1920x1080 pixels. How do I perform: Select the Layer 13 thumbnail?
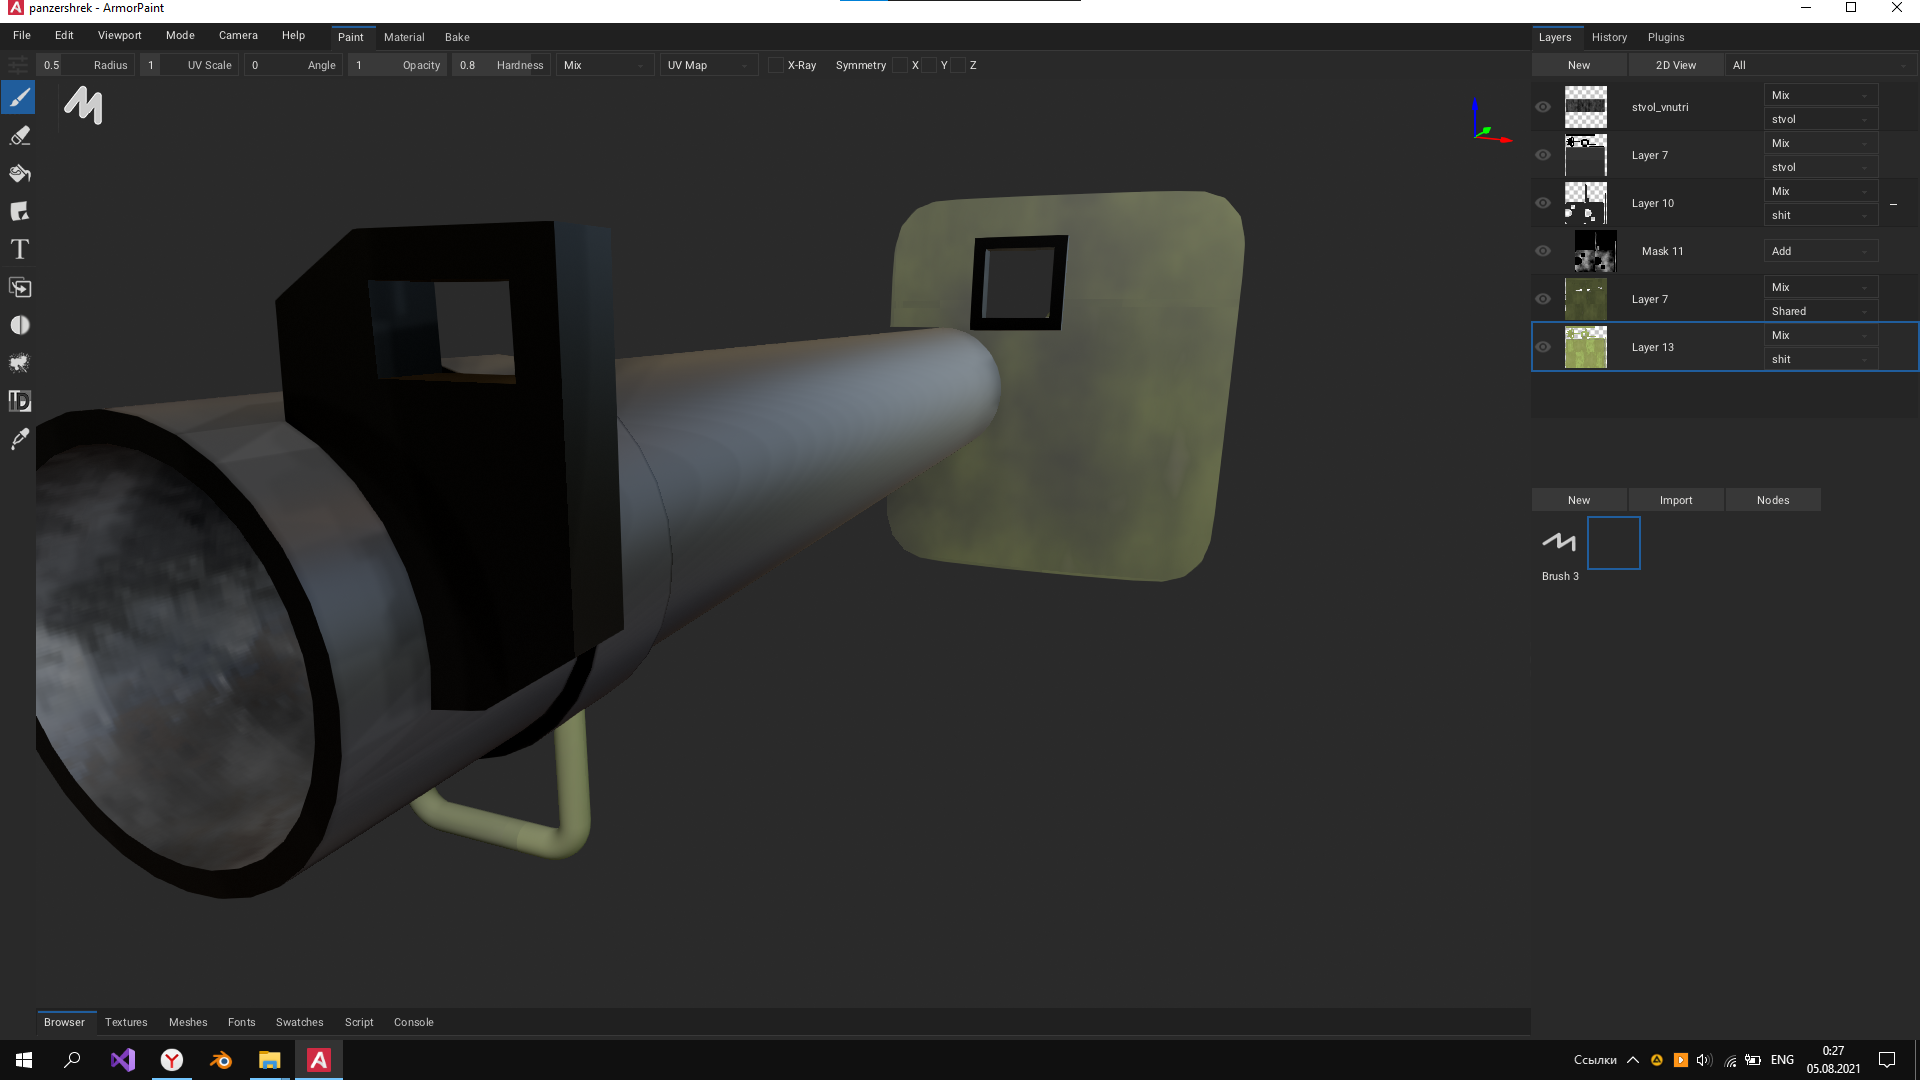(1586, 347)
